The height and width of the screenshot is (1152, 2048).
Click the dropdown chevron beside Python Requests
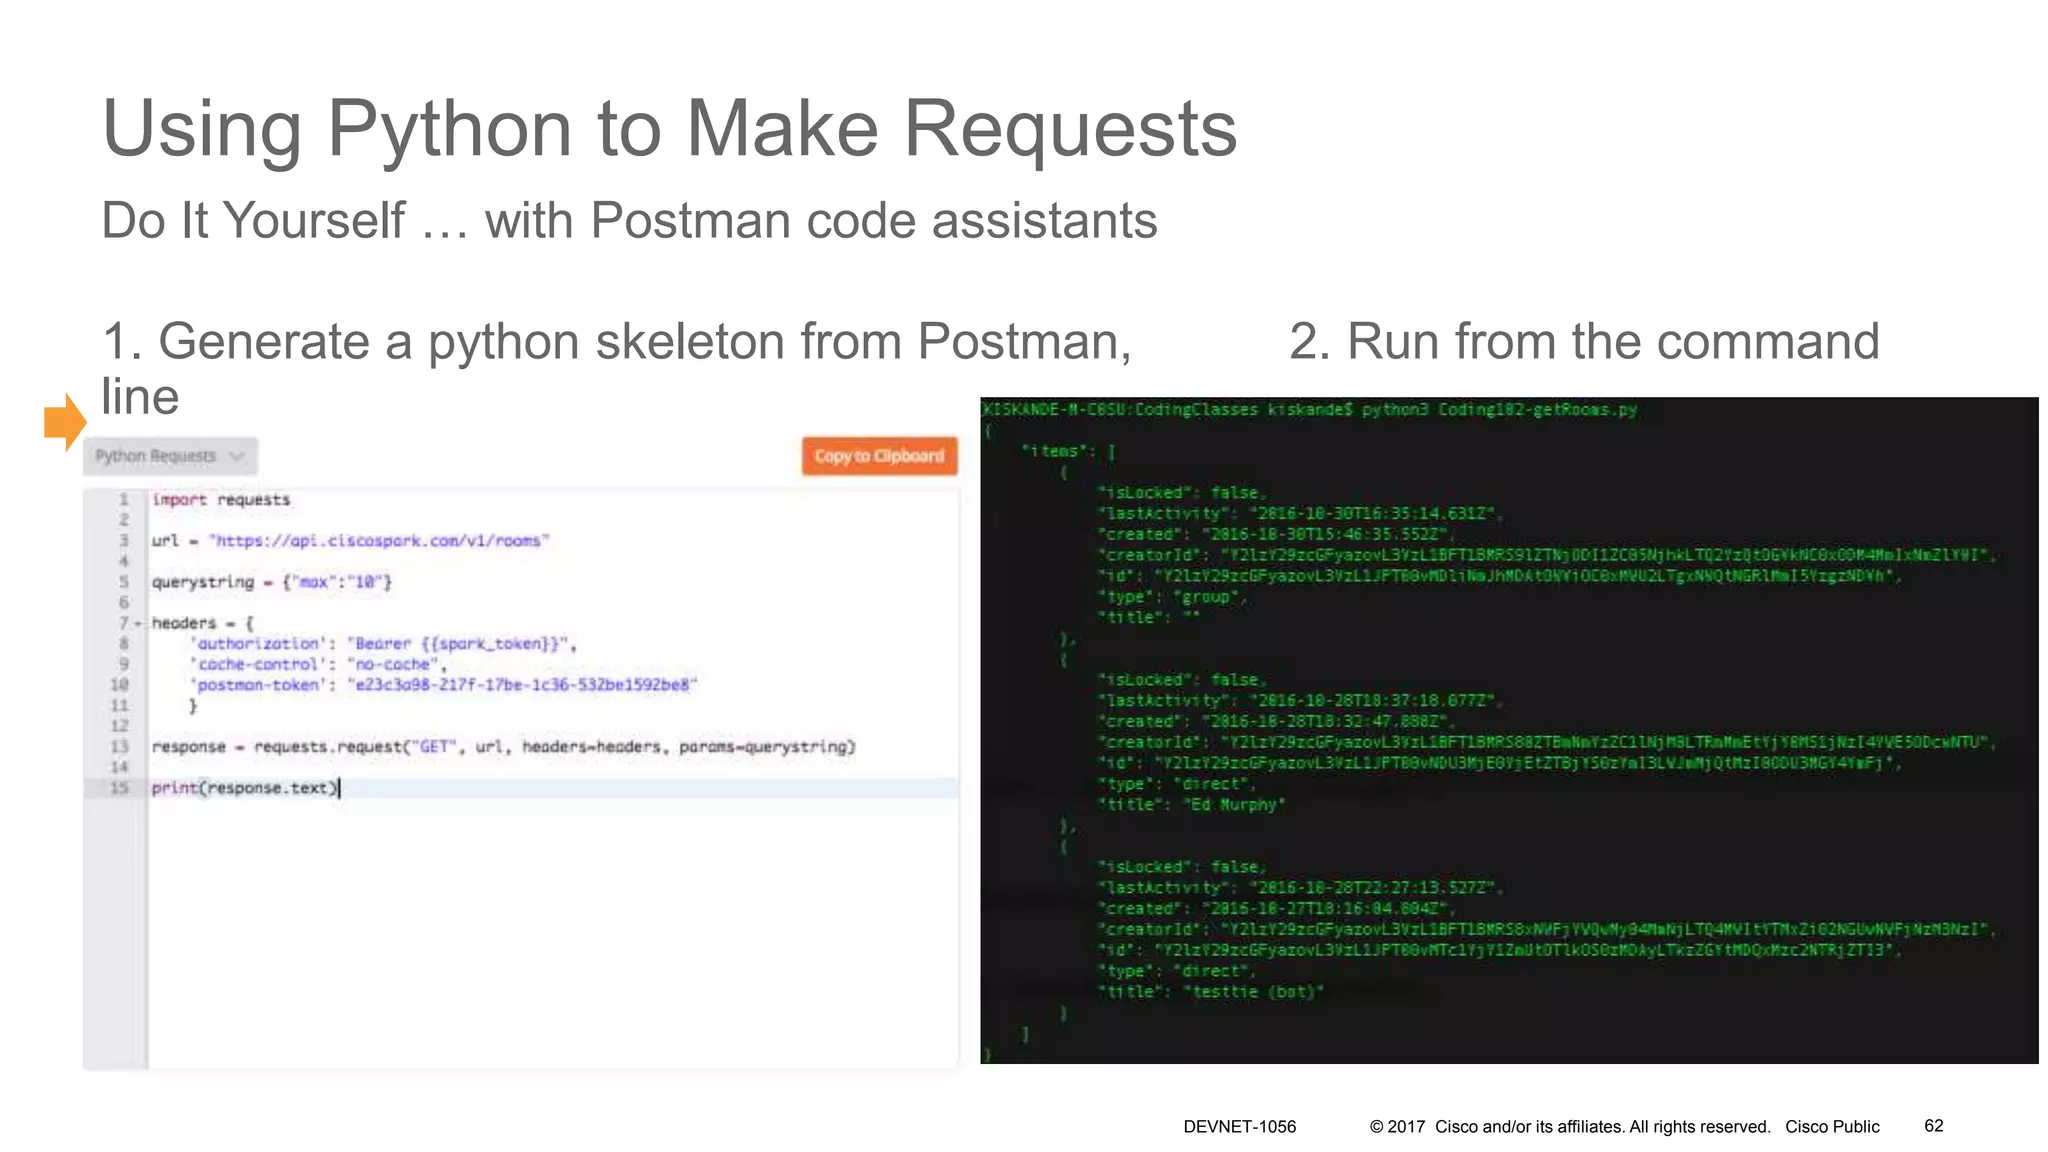237,456
